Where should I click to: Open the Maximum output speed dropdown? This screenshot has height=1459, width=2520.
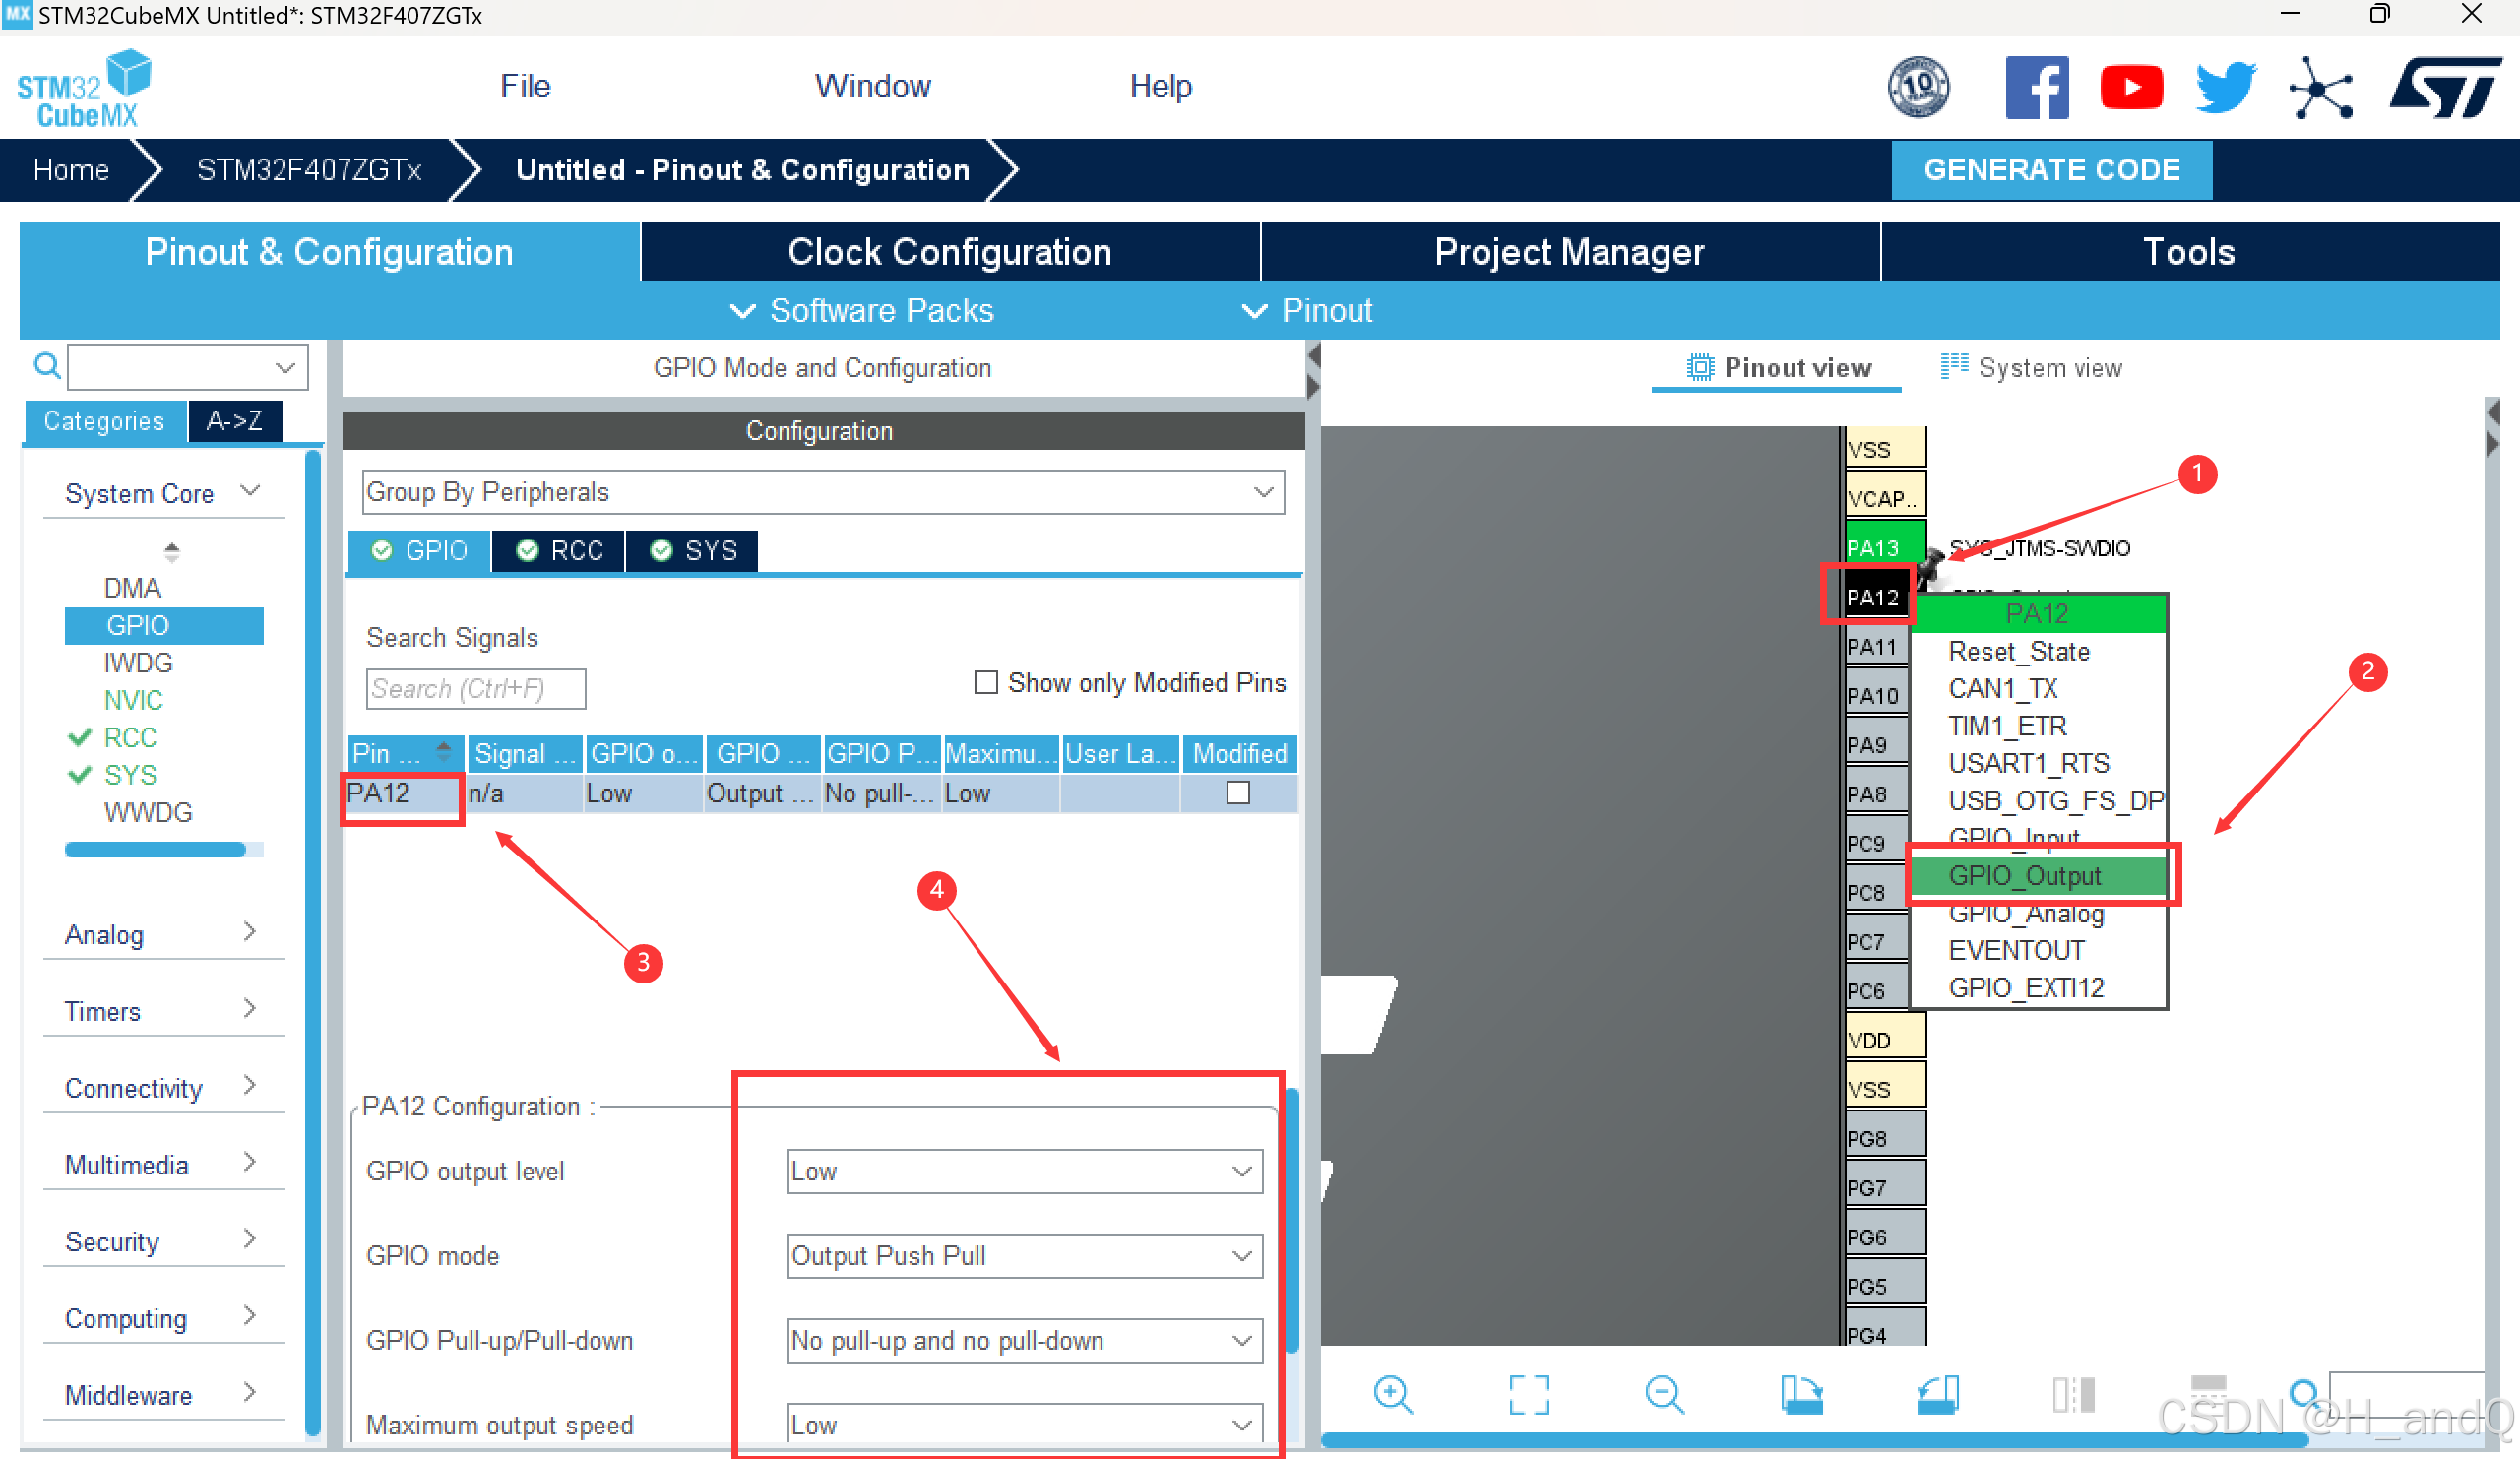[1024, 1424]
